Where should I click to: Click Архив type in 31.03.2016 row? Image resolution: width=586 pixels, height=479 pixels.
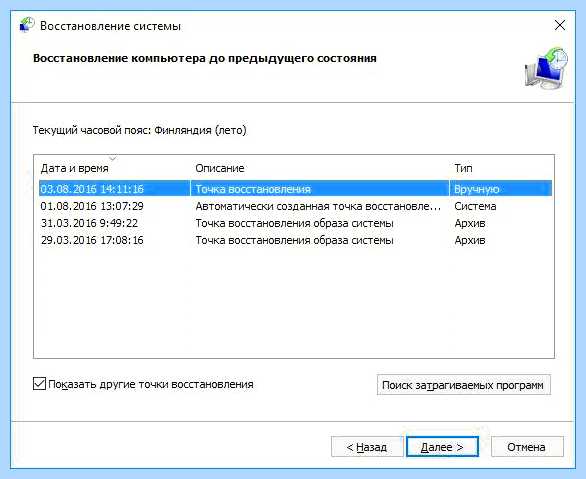pyautogui.click(x=470, y=223)
